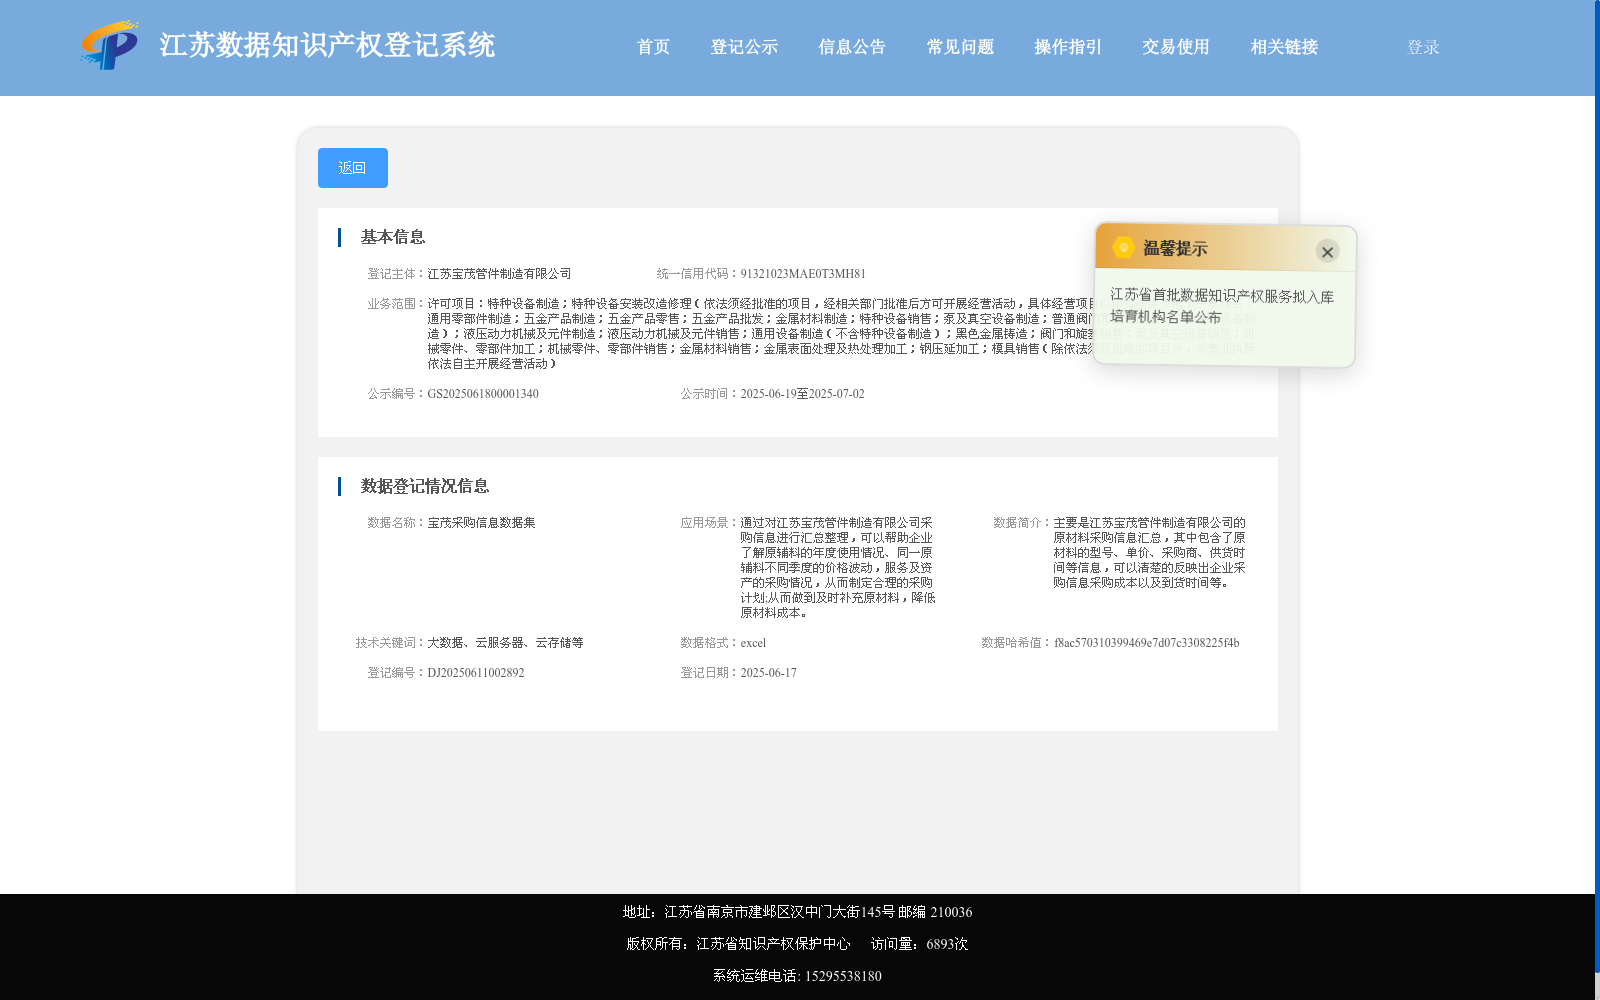Click the data format value excel
The image size is (1600, 1000).
click(753, 643)
